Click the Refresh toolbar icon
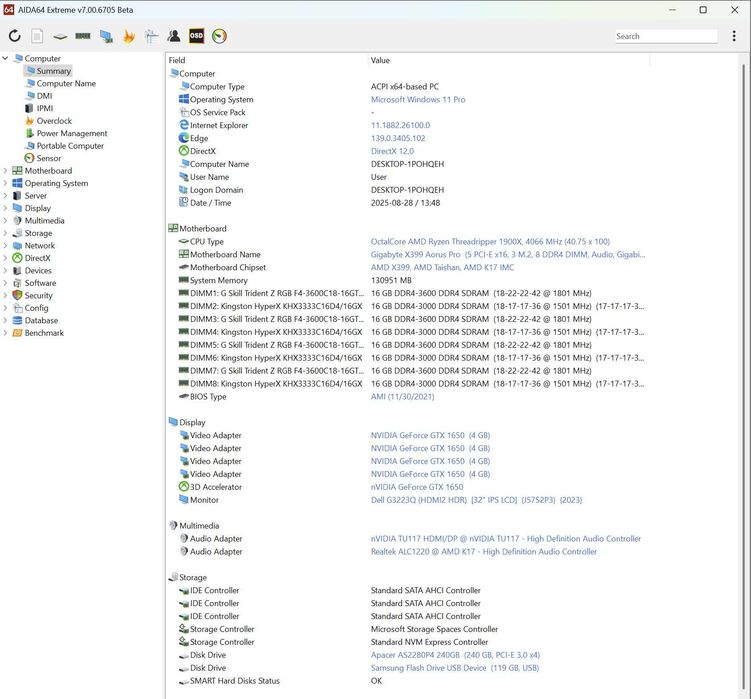The width and height of the screenshot is (751, 699). click(x=15, y=36)
